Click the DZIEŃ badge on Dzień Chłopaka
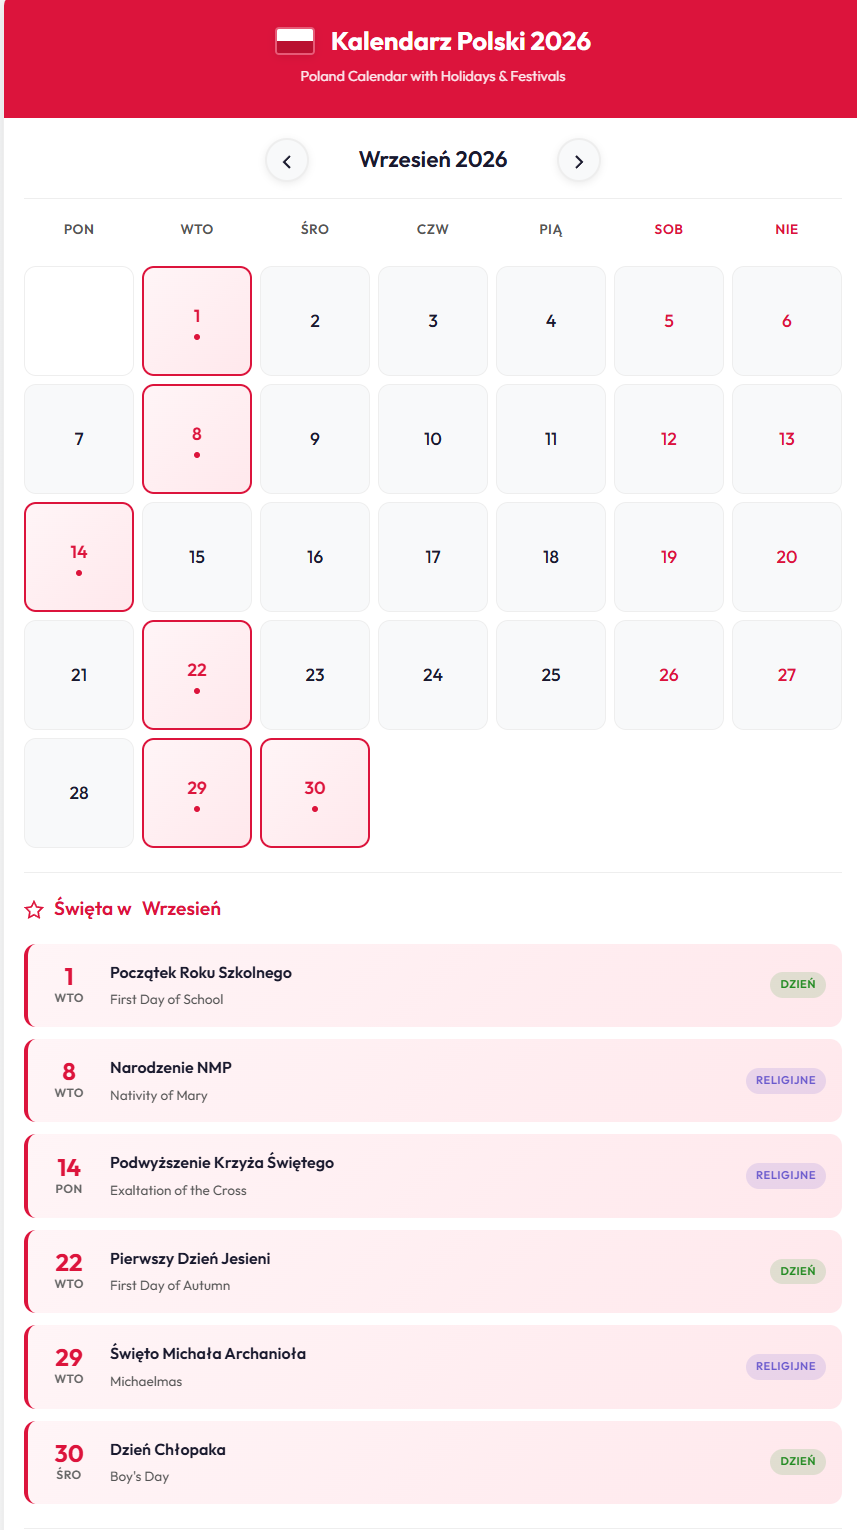 coord(797,1461)
